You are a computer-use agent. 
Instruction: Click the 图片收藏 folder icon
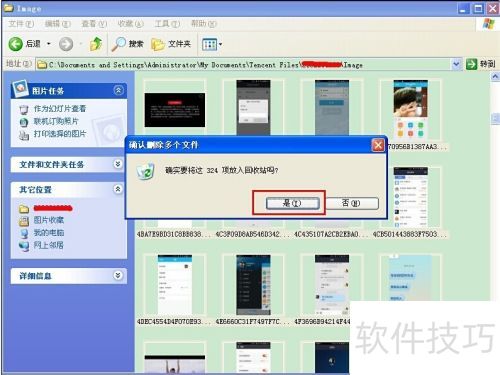[24, 221]
